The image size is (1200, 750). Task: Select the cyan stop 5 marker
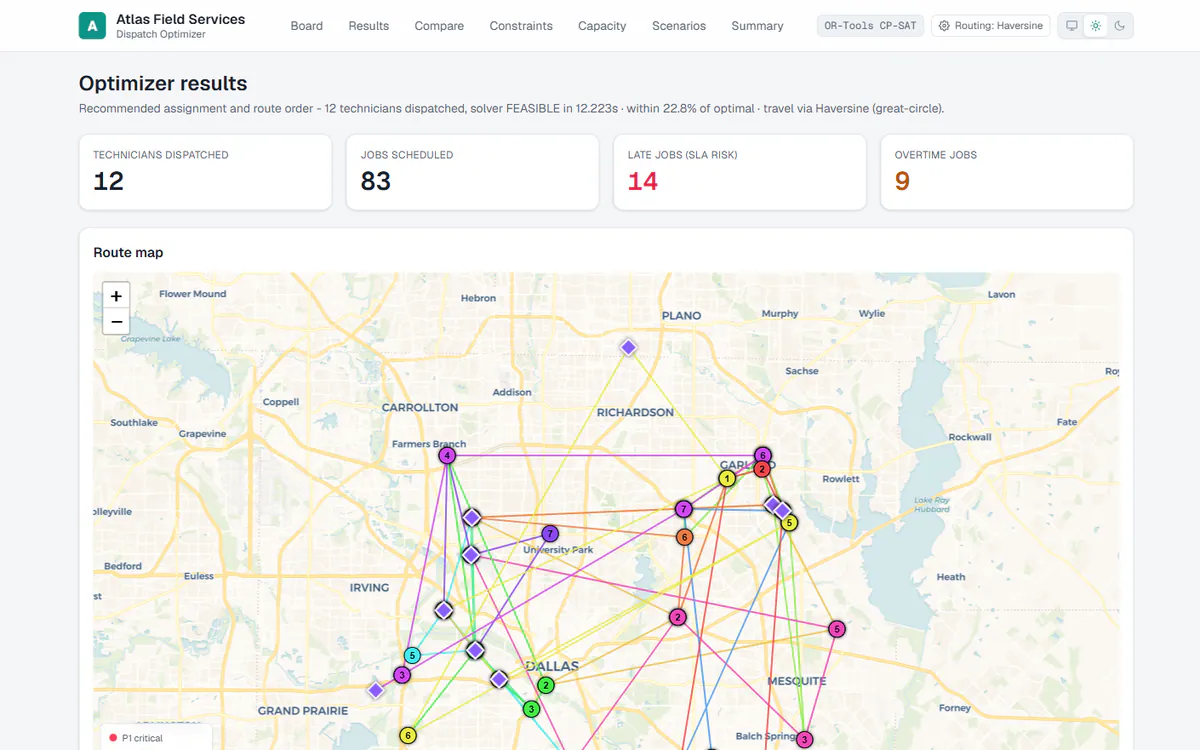[x=412, y=656]
